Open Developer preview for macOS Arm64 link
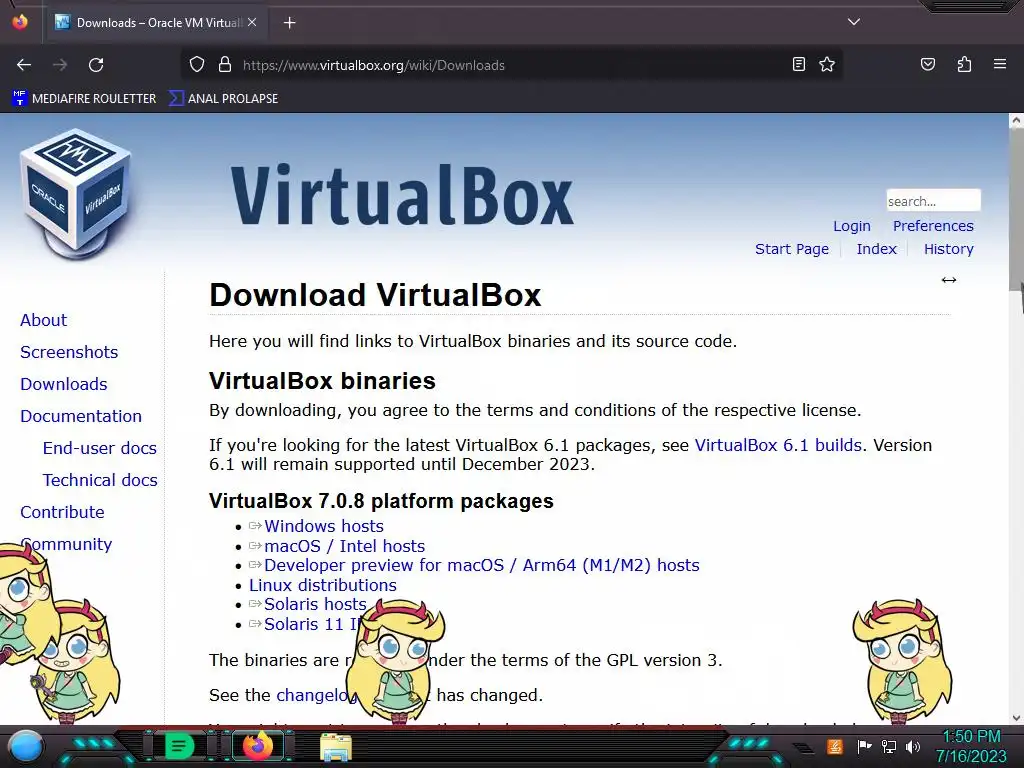Screen dimensions: 1024x768 click(x=481, y=566)
